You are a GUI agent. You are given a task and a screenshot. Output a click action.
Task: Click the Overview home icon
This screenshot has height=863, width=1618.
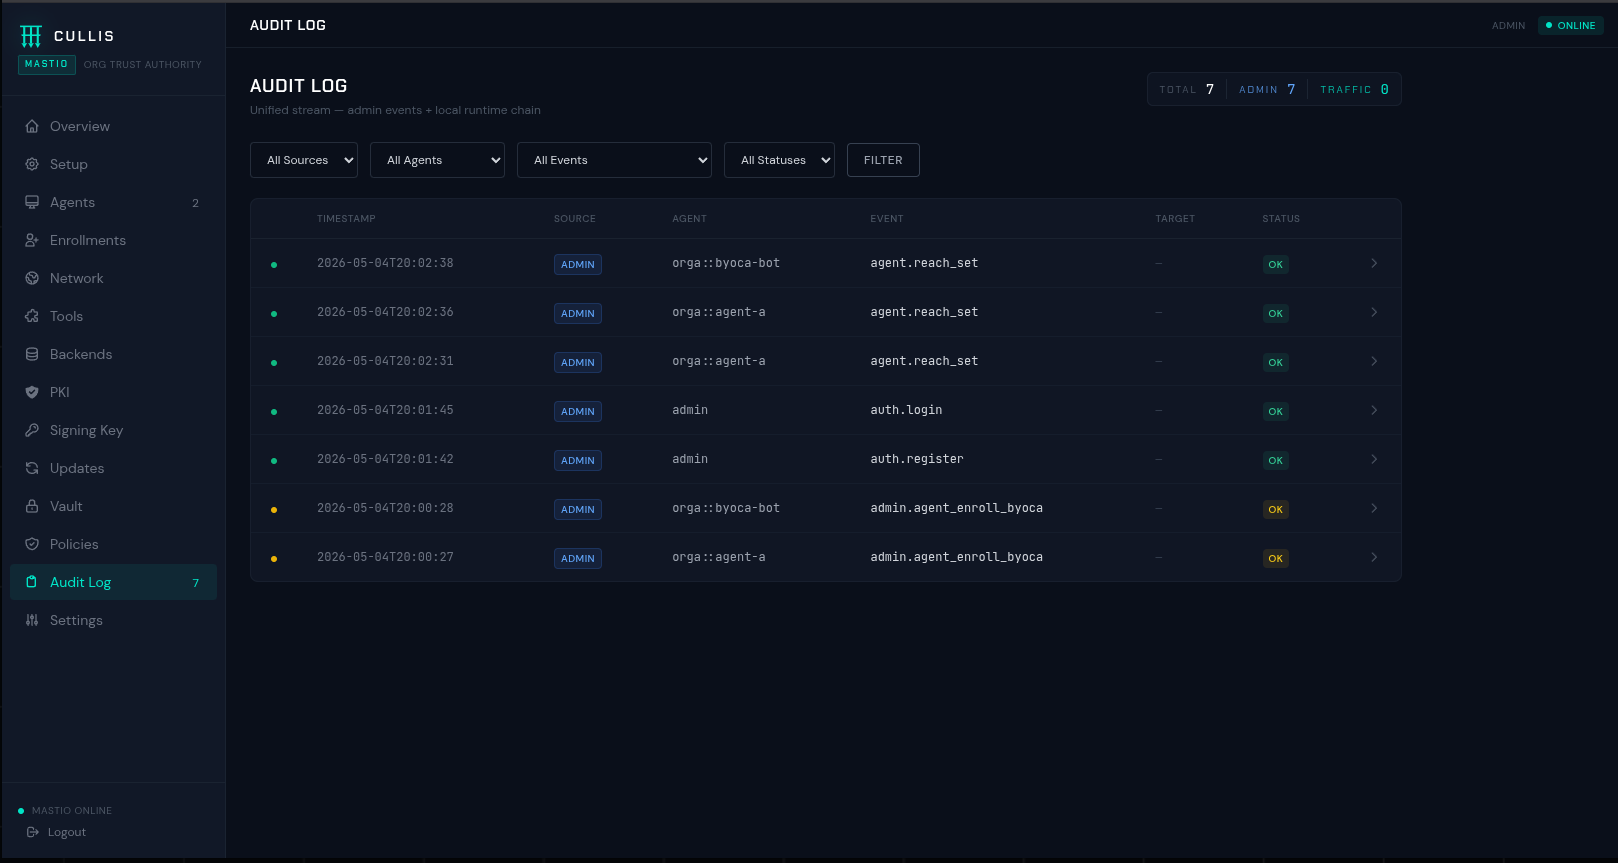point(32,126)
